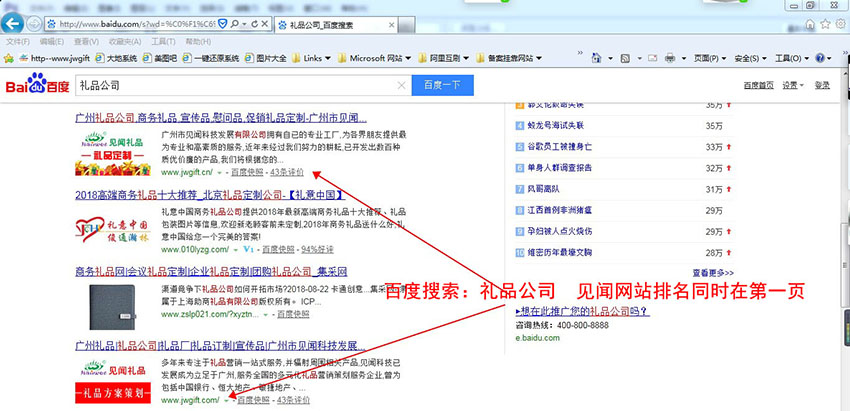The image size is (850, 411).
Task: Open the address bar autocomplete dropdown arrow
Action: tap(244, 24)
